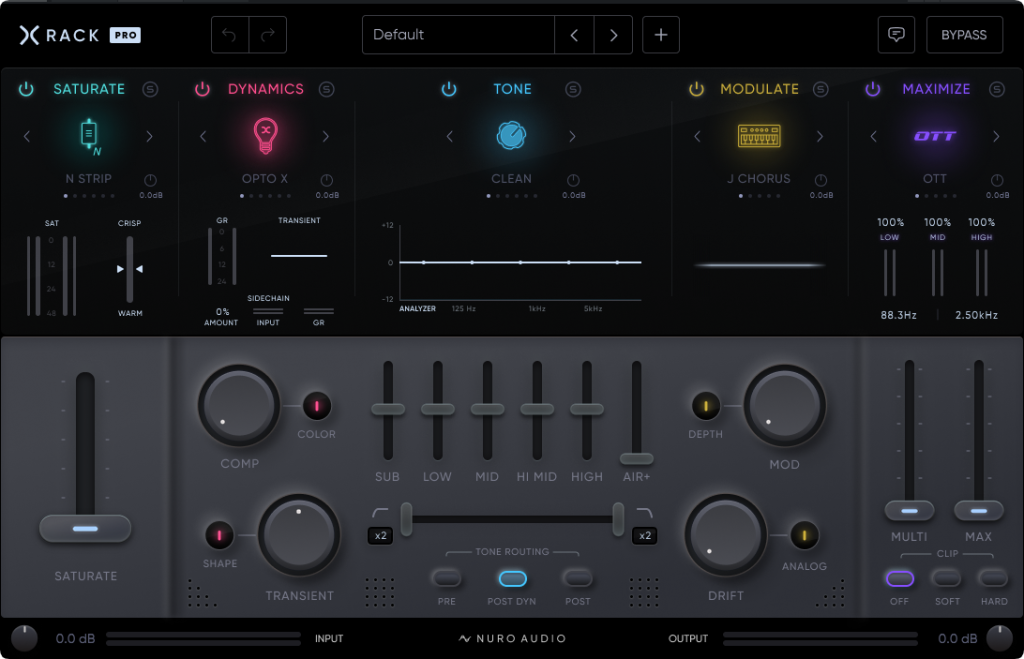Click the BYPASS button
The height and width of the screenshot is (659, 1024).
click(964, 35)
